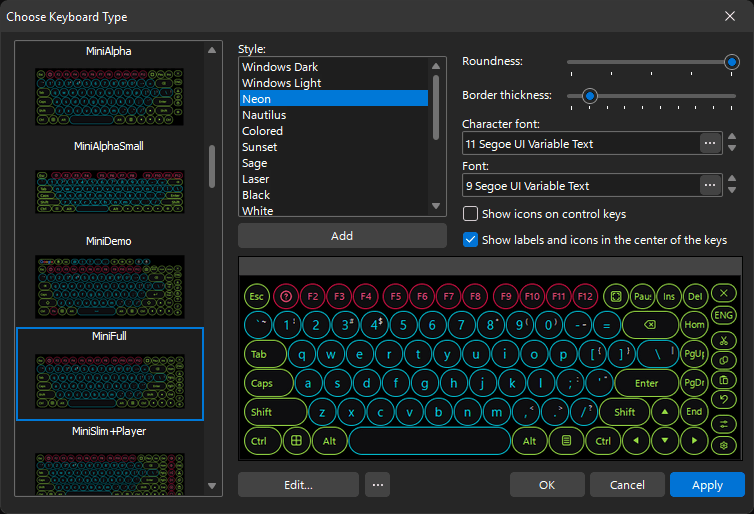The height and width of the screenshot is (514, 754).
Task: Click the Add style button
Action: pyautogui.click(x=342, y=236)
